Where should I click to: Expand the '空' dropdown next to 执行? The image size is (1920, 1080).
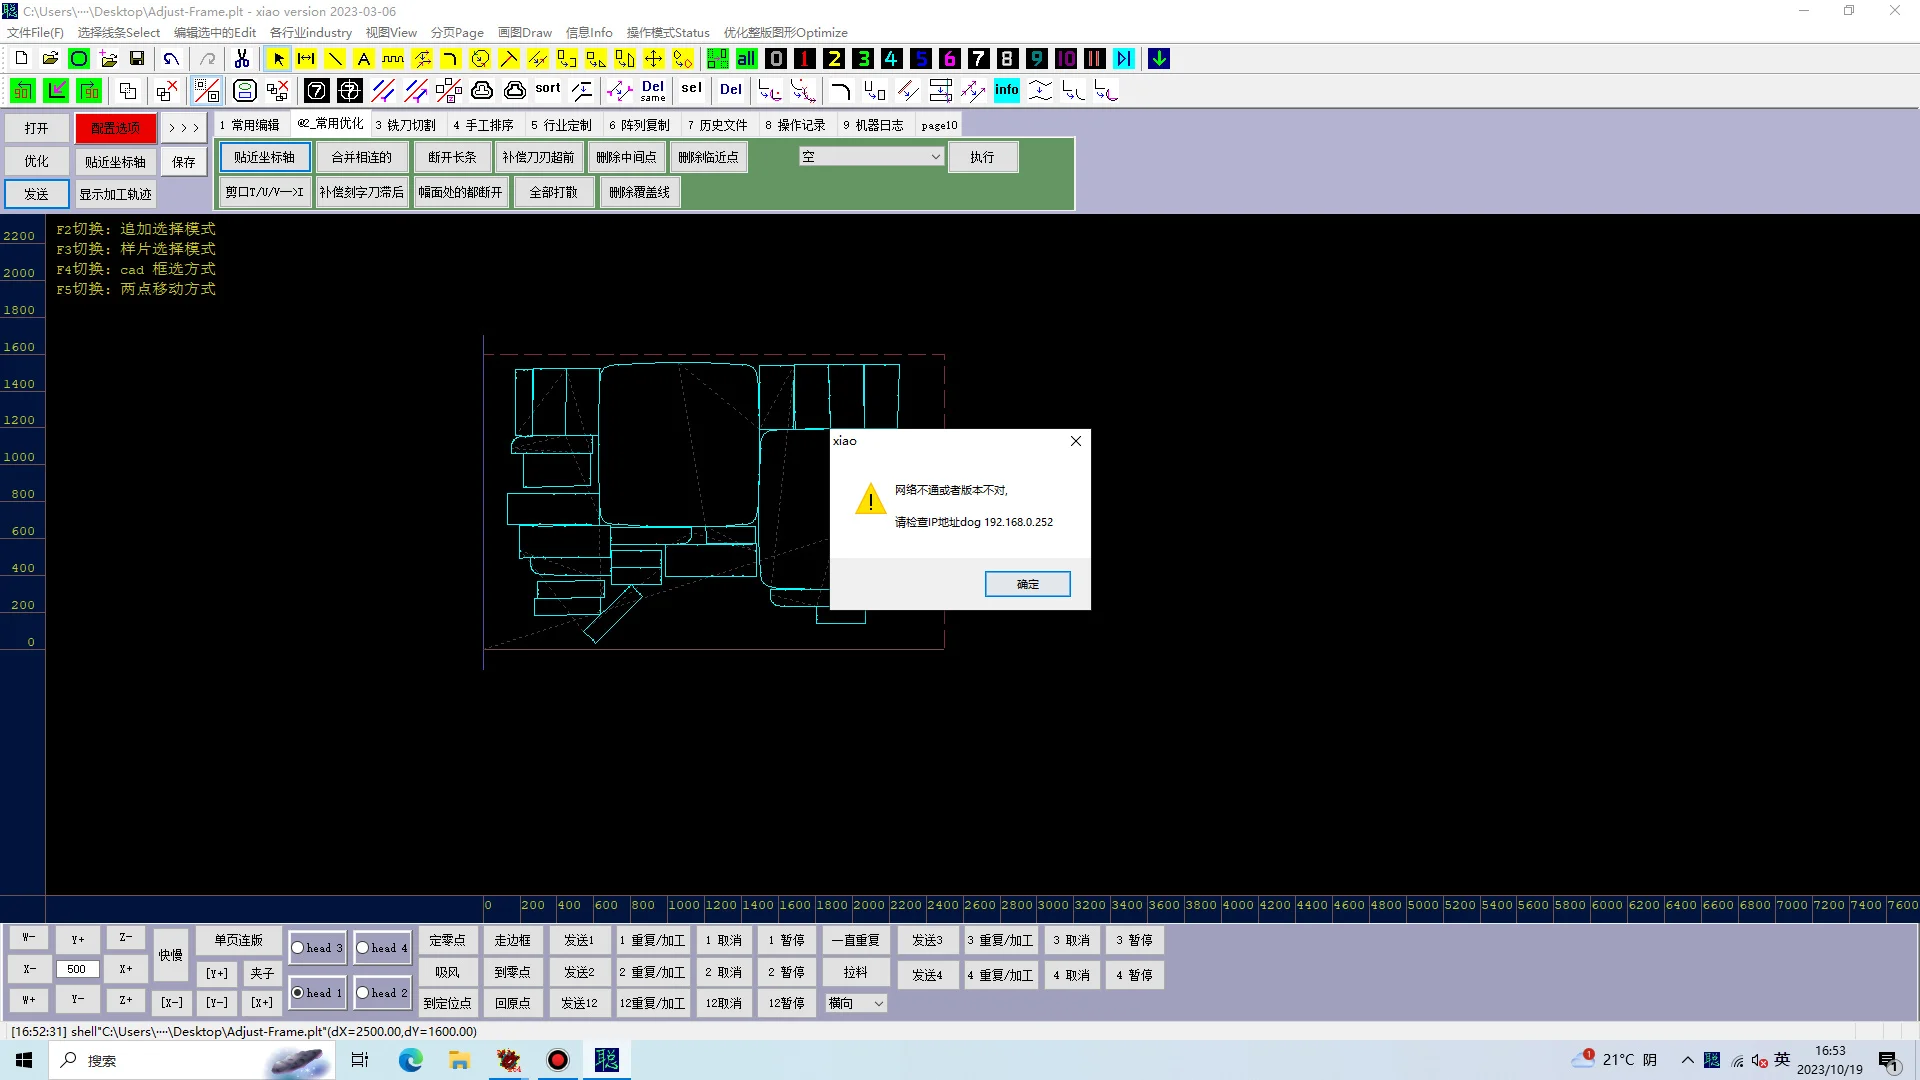coord(935,157)
